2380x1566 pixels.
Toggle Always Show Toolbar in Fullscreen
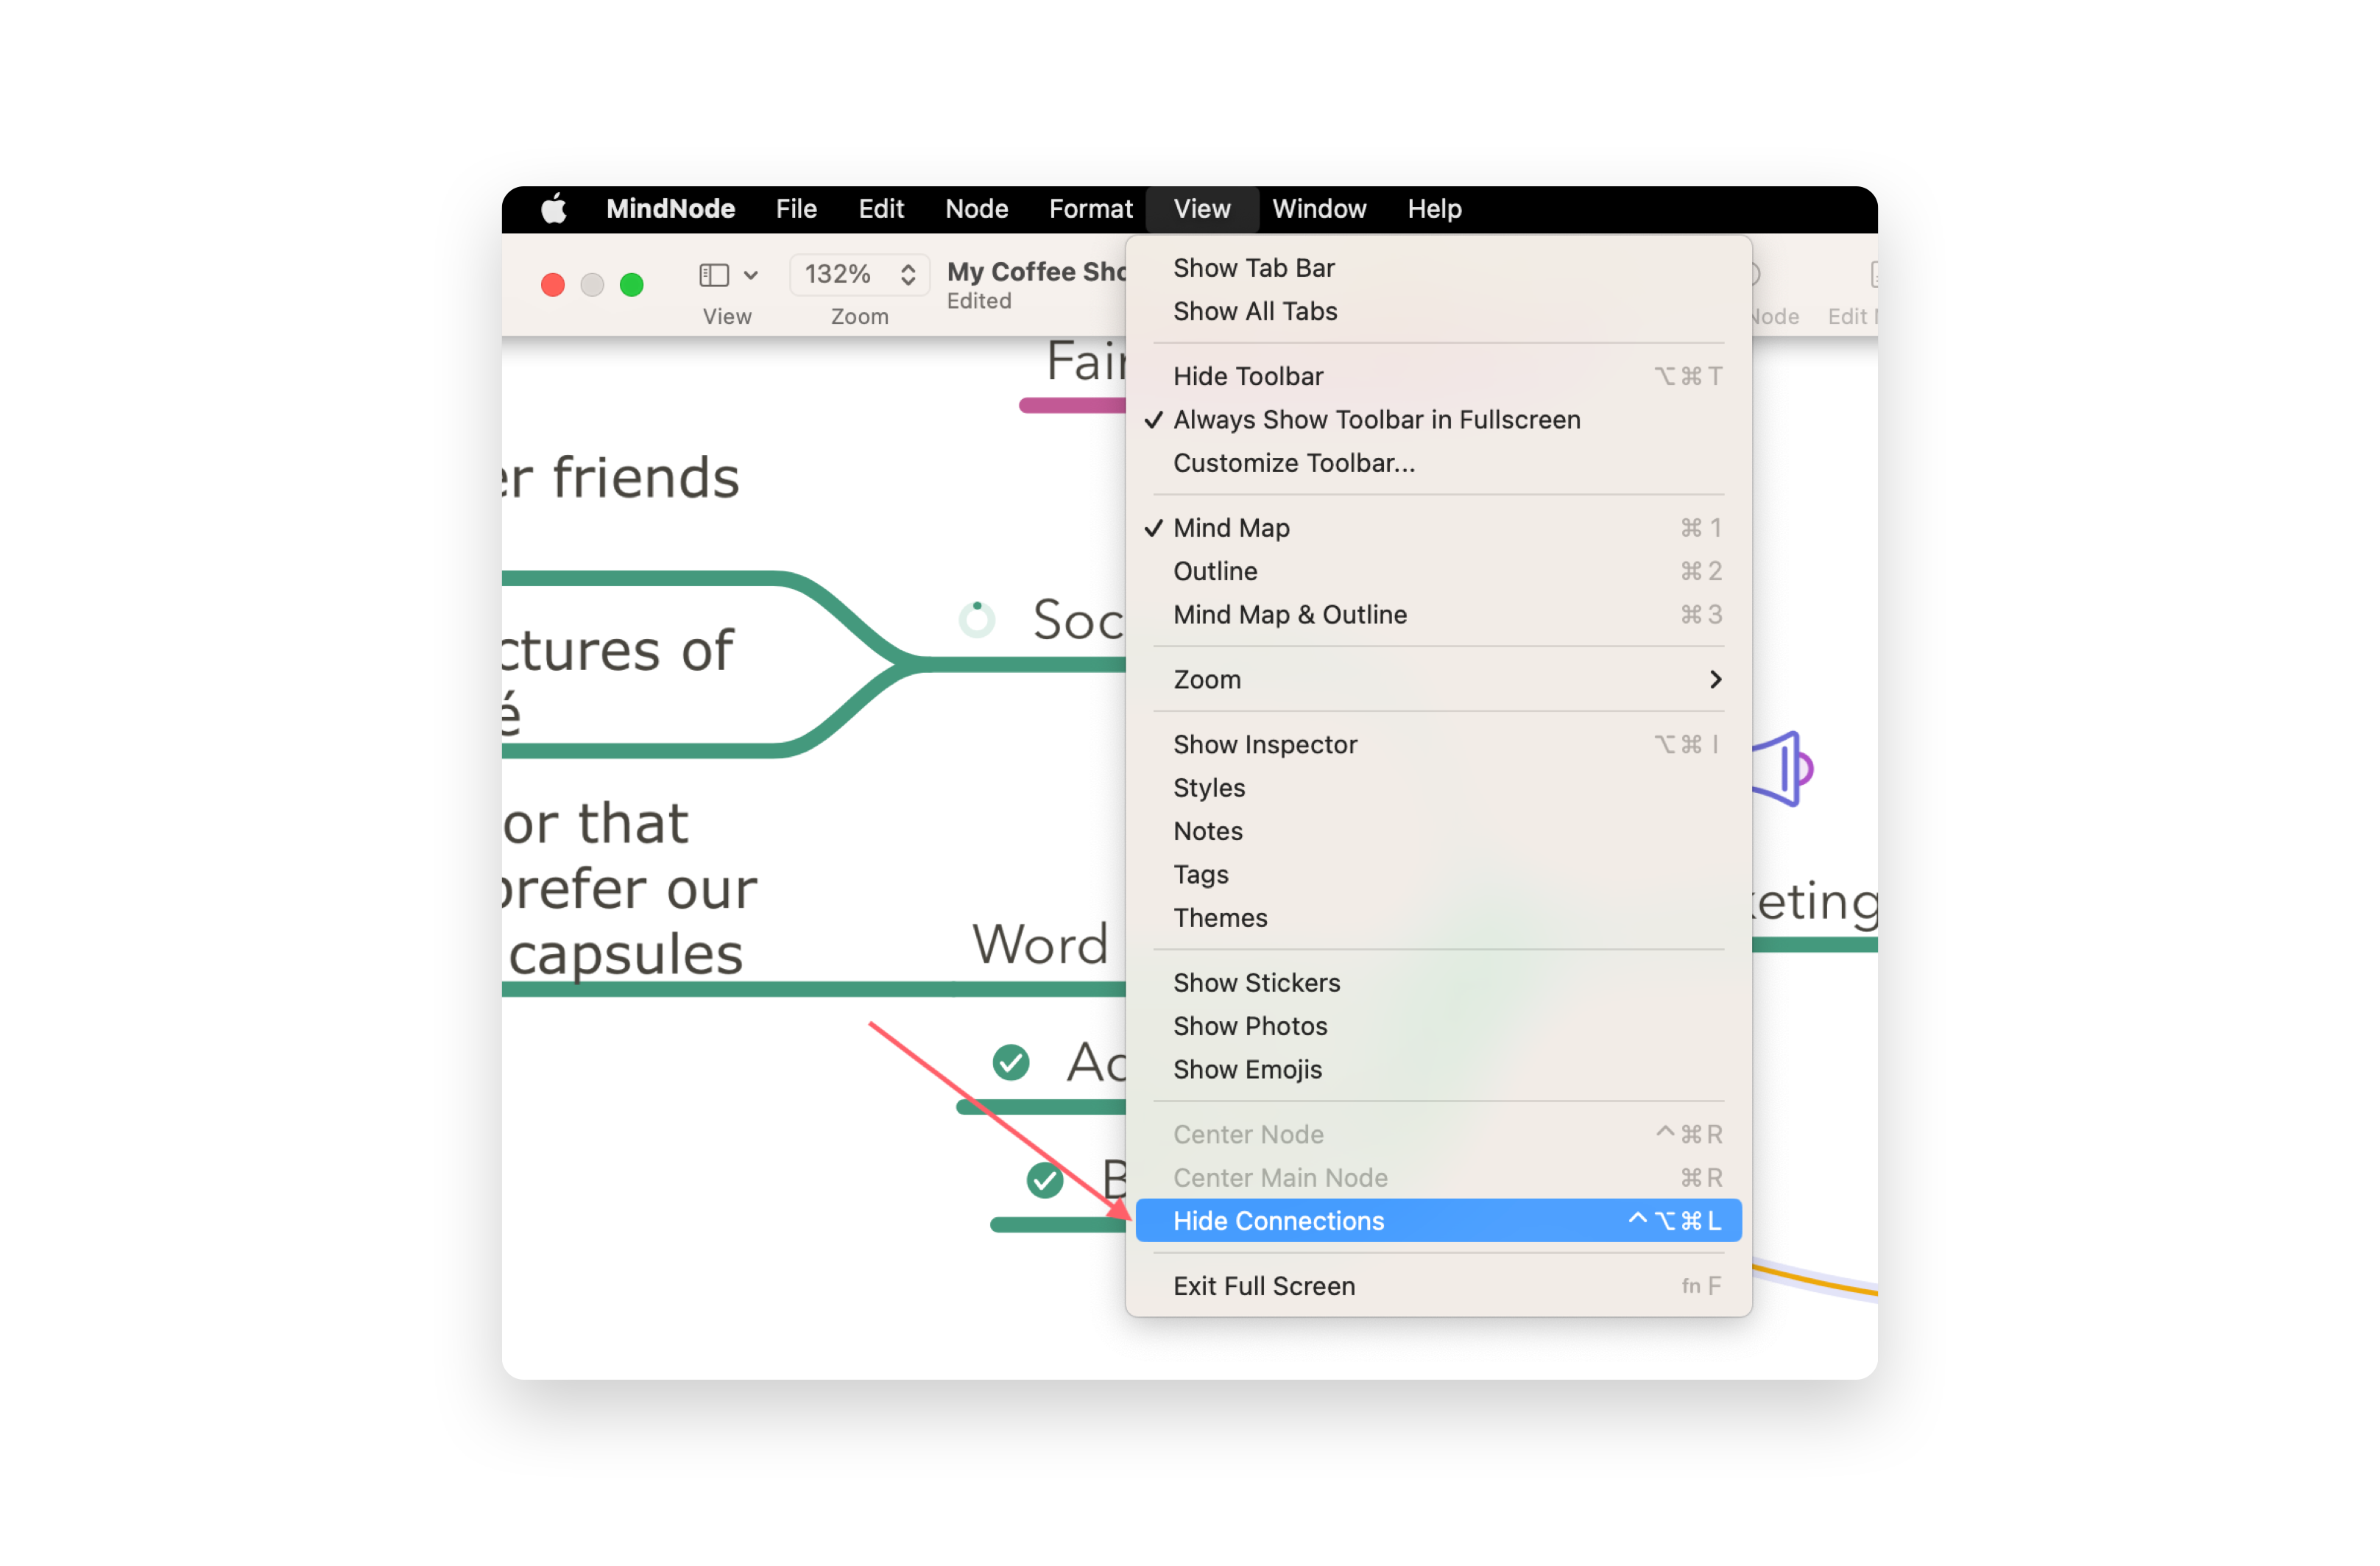(x=1376, y=420)
